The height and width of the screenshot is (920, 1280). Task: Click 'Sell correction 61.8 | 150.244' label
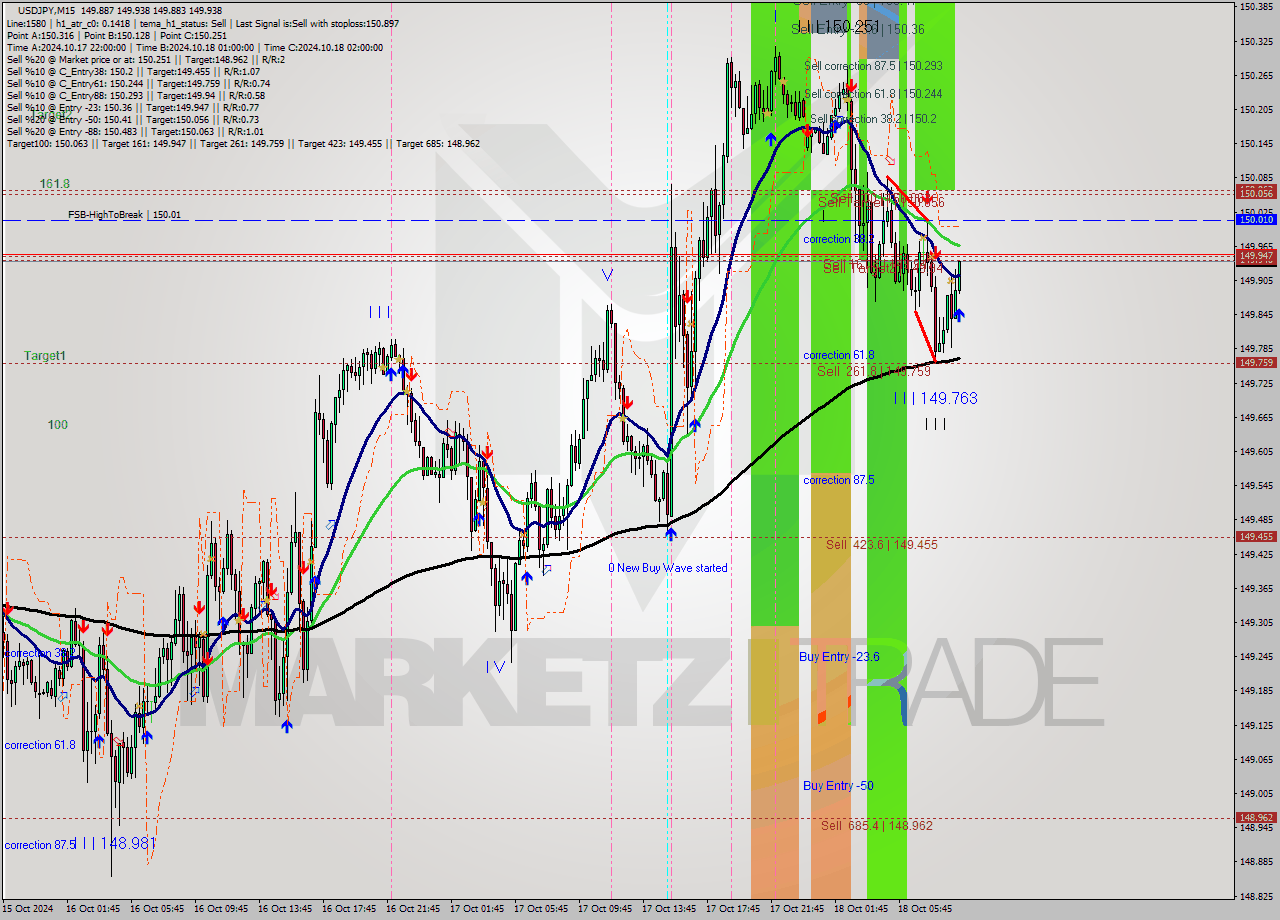(873, 94)
